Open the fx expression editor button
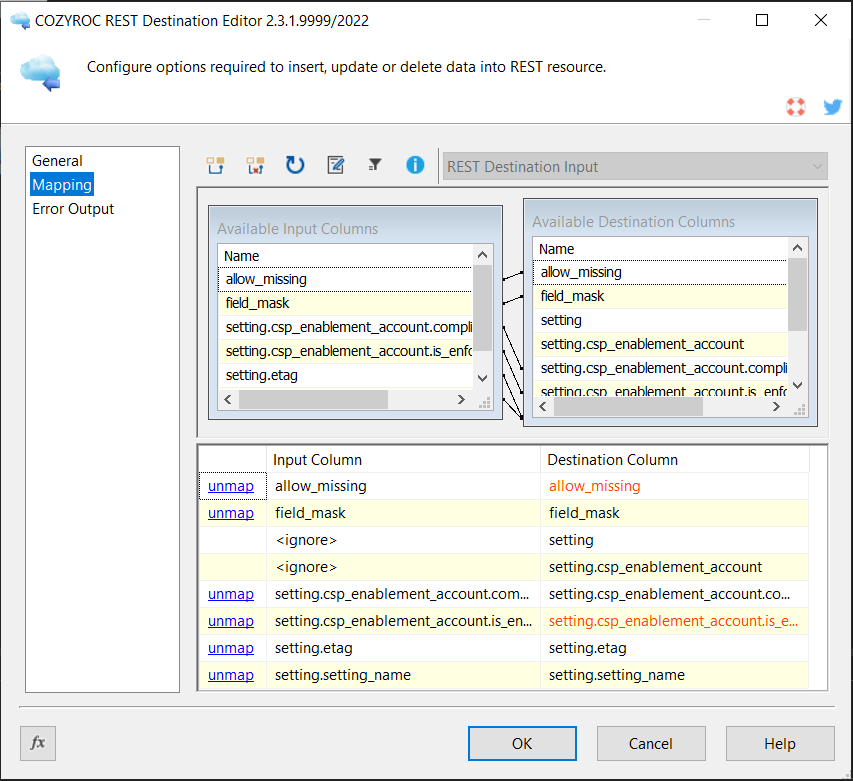This screenshot has height=781, width=853. 38,743
